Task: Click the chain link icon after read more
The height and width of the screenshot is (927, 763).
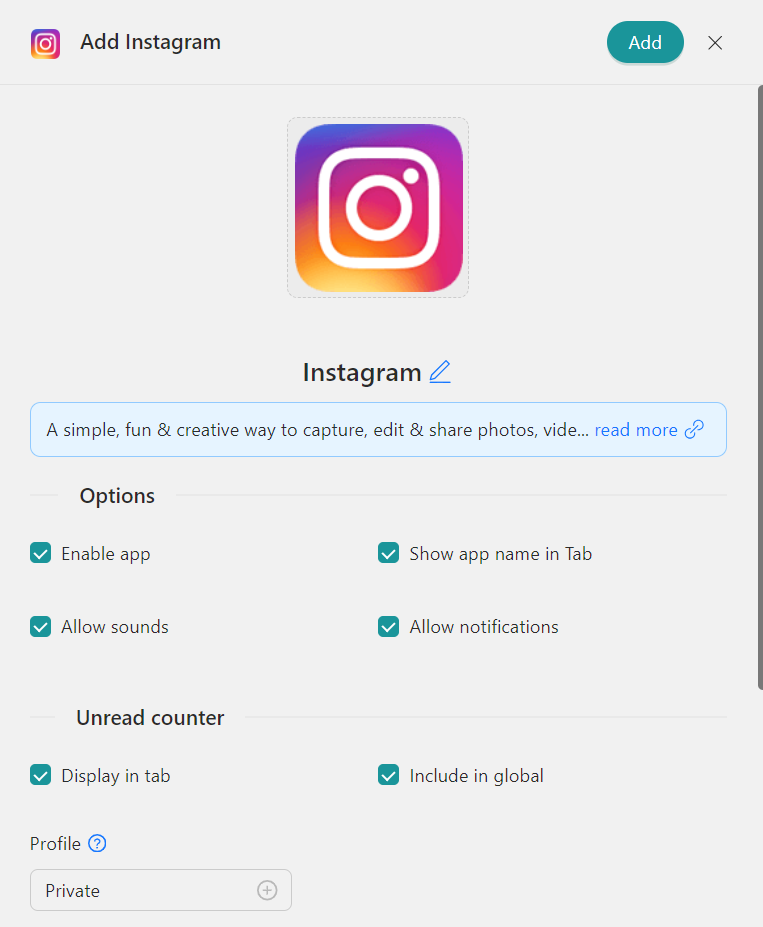Action: (x=694, y=430)
